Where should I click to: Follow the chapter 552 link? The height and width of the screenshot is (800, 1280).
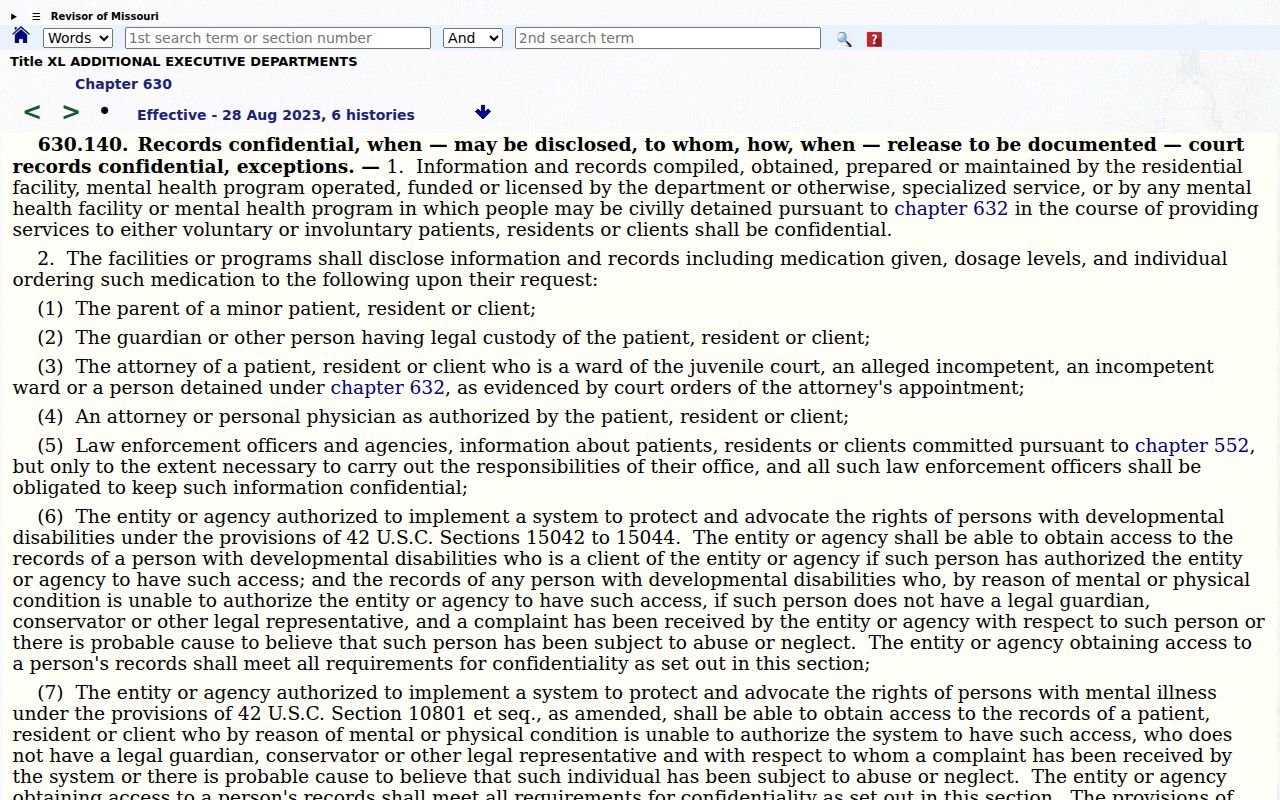coord(1192,446)
